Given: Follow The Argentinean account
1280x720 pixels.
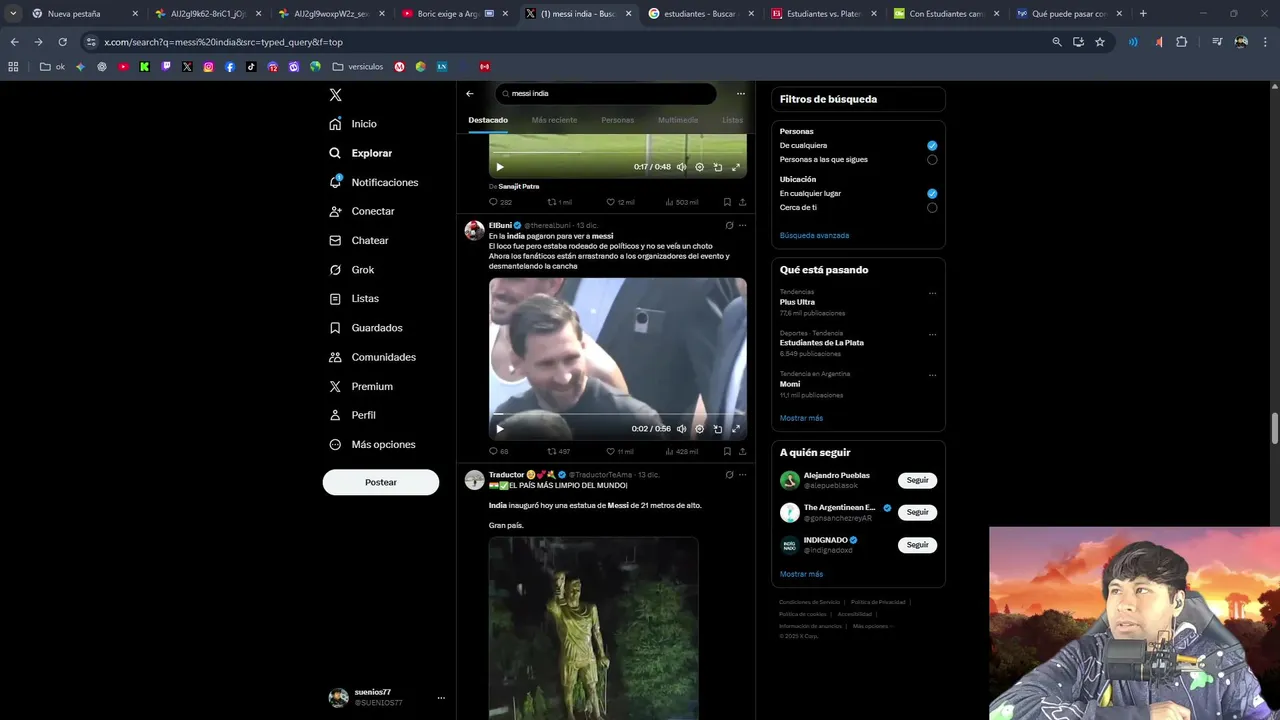Looking at the screenshot, I should [917, 512].
